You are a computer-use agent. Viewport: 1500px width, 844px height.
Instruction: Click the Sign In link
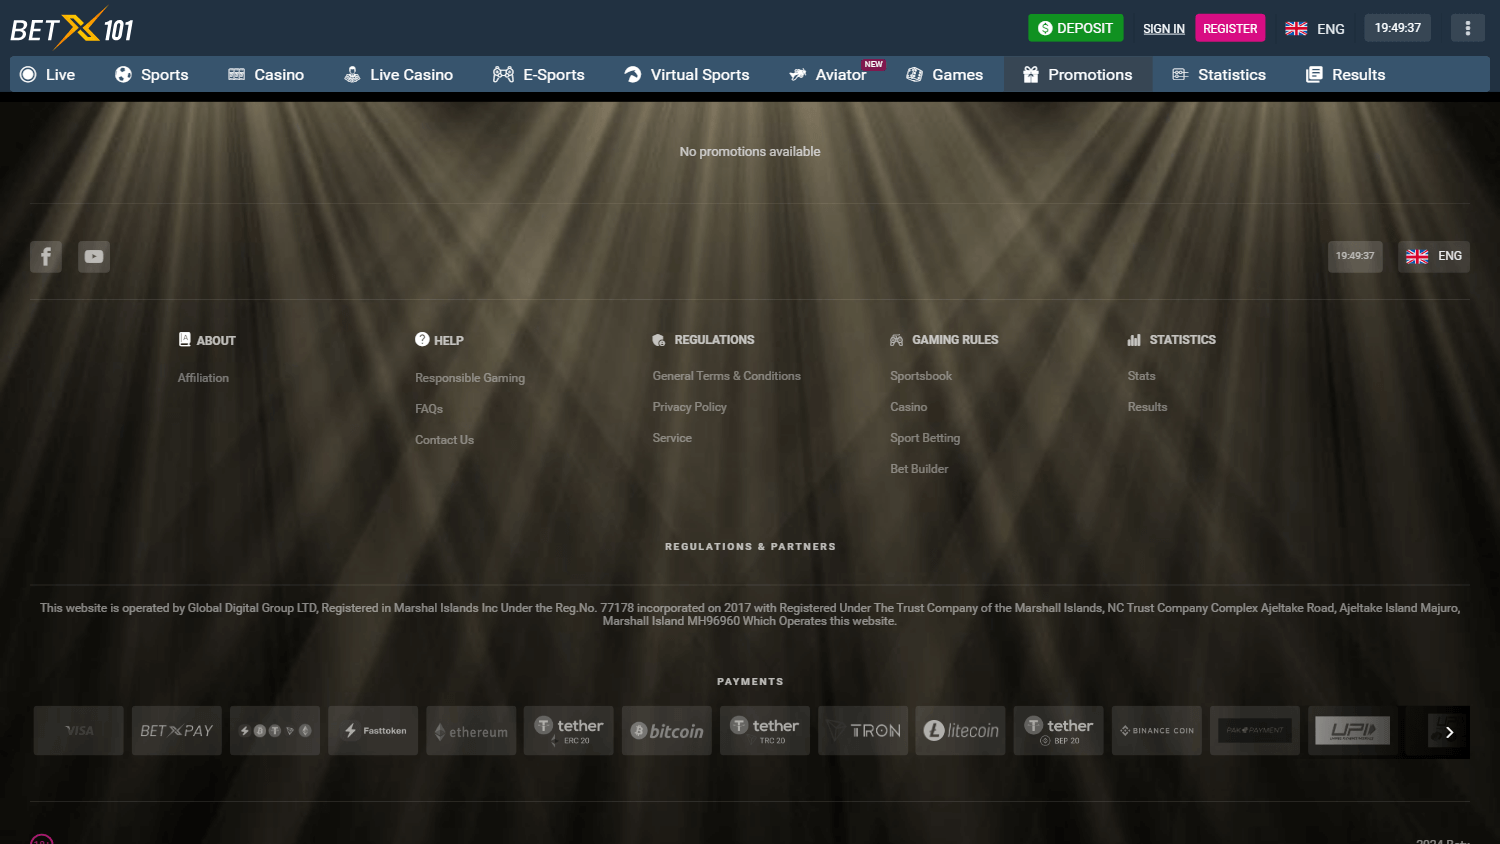[x=1164, y=29]
